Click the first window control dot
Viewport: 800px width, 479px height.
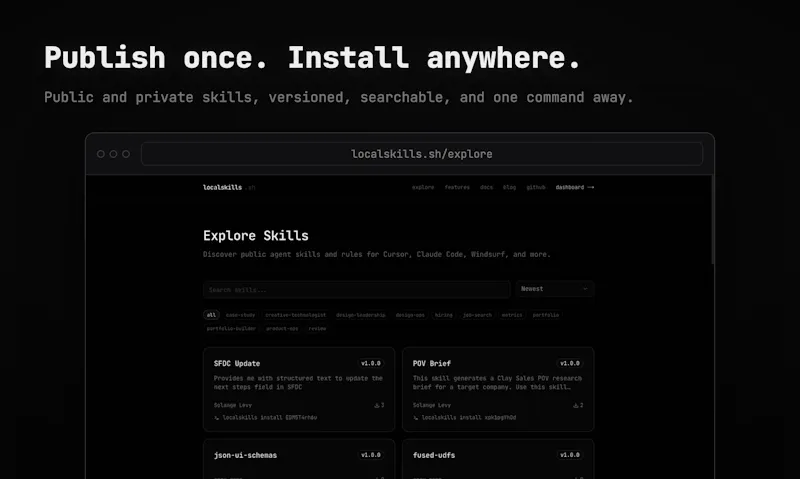pyautogui.click(x=101, y=154)
